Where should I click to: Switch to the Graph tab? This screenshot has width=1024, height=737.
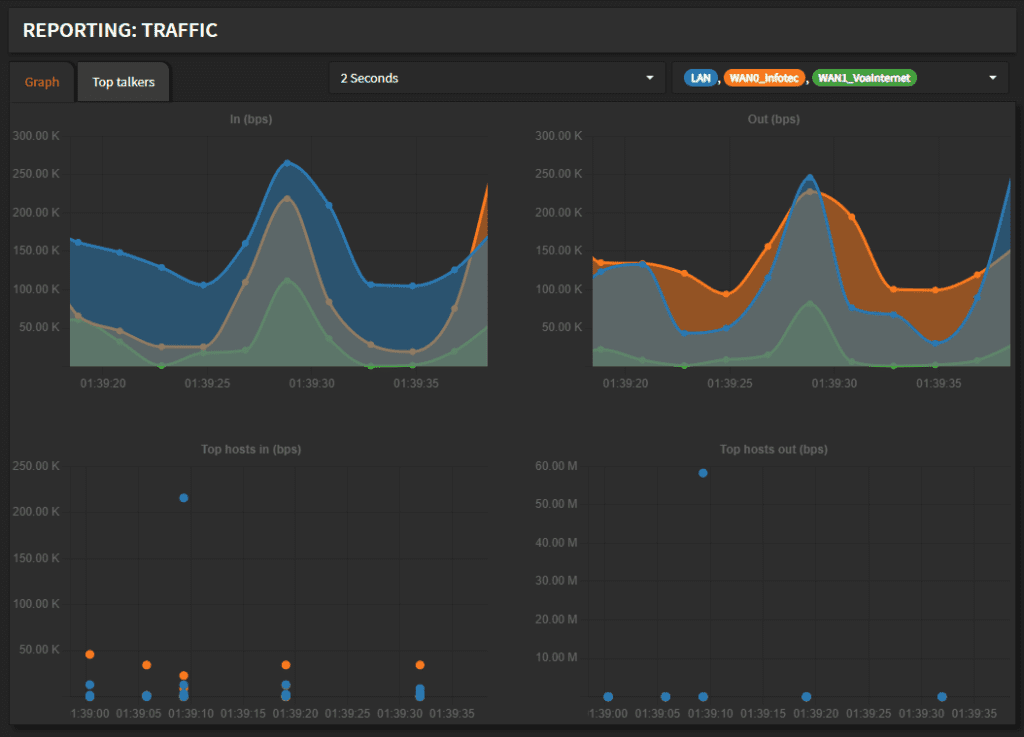[42, 82]
